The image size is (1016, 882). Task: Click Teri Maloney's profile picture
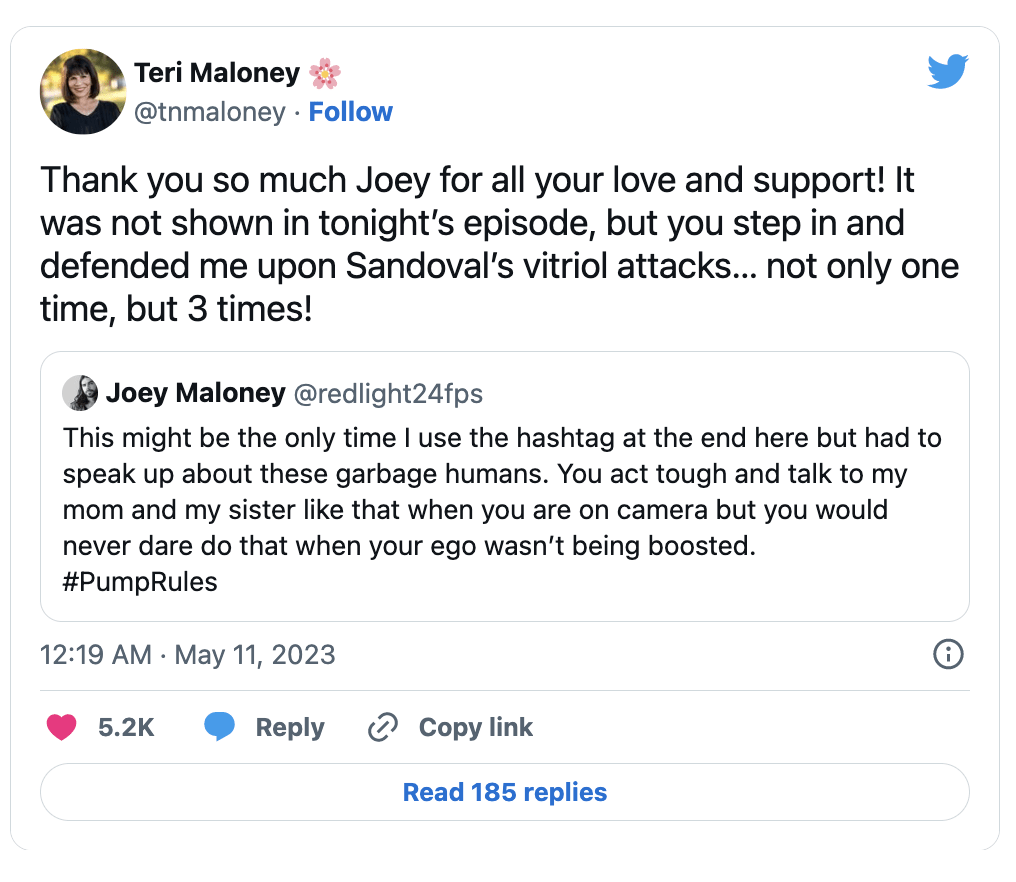pos(82,92)
